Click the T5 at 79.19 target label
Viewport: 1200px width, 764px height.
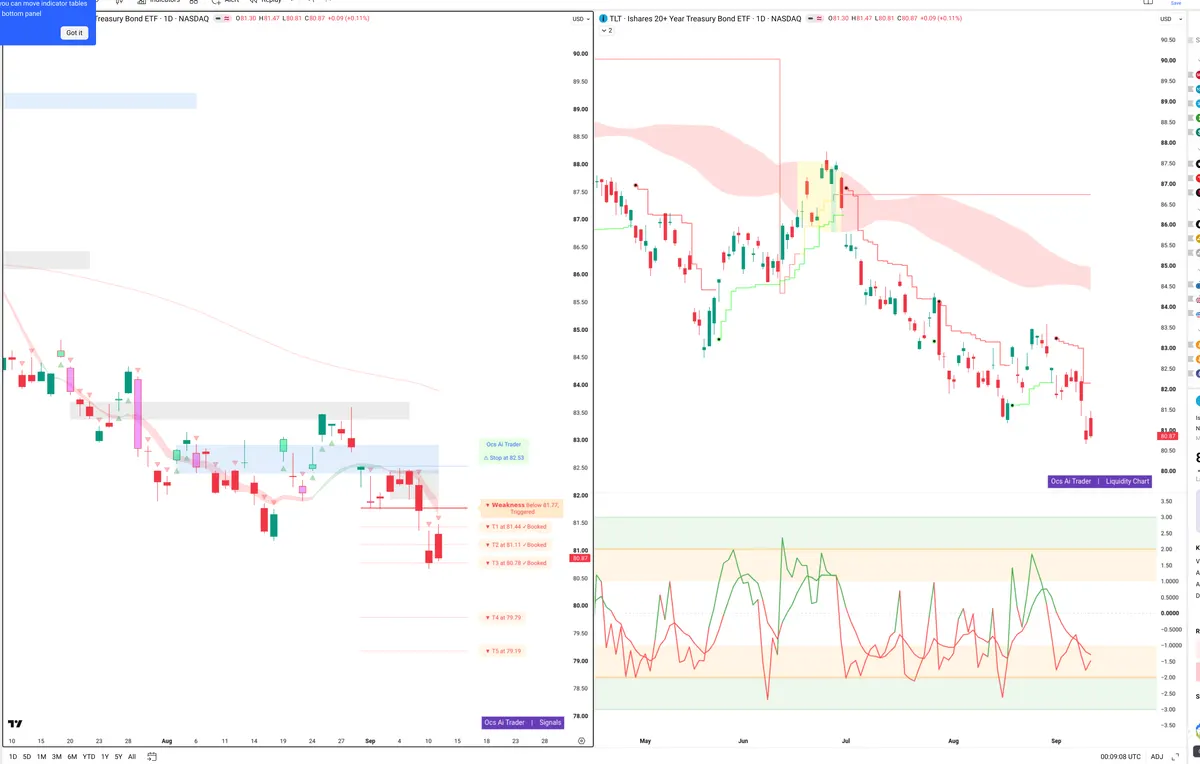(x=503, y=651)
